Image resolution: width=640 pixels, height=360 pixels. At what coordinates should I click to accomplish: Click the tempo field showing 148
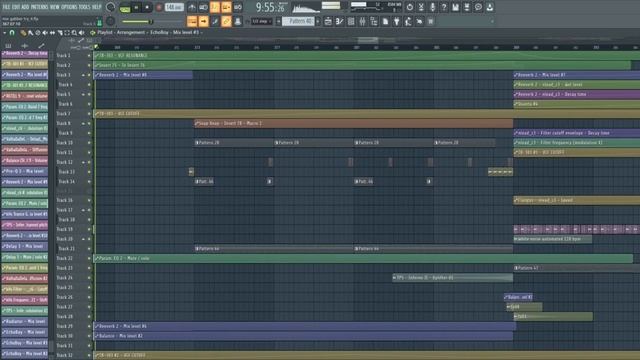pos(174,7)
